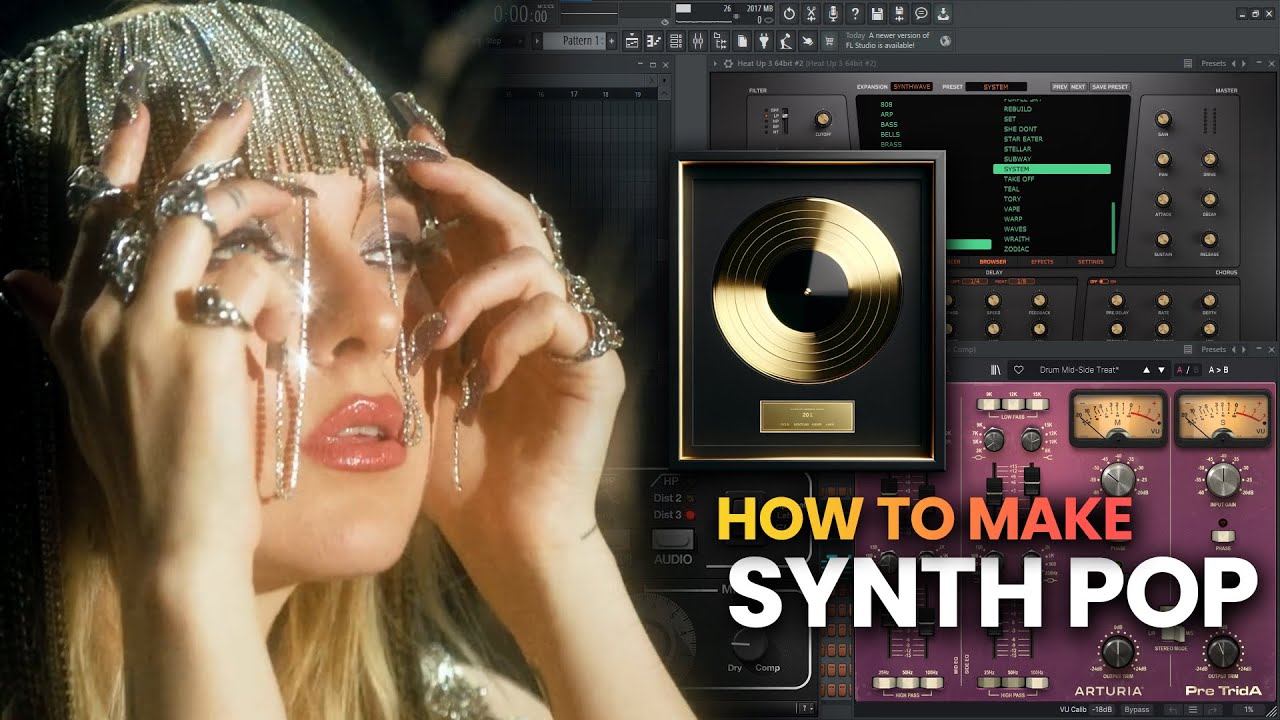This screenshot has width=1280, height=720.
Task: Click the Dry/Comp mix knob
Action: click(749, 645)
